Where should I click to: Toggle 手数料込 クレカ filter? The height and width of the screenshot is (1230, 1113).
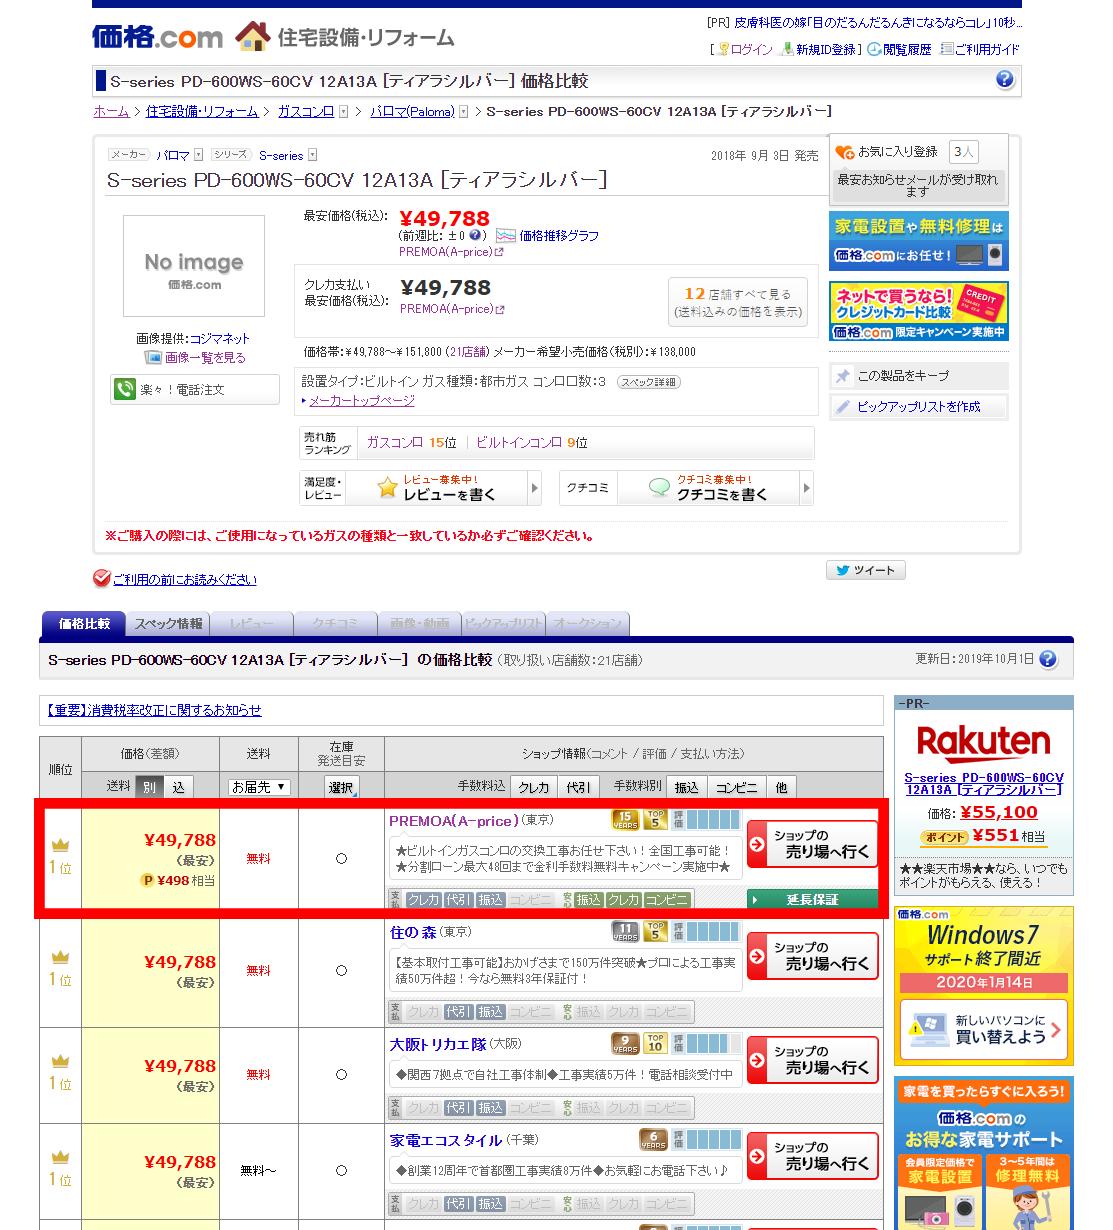coord(534,787)
